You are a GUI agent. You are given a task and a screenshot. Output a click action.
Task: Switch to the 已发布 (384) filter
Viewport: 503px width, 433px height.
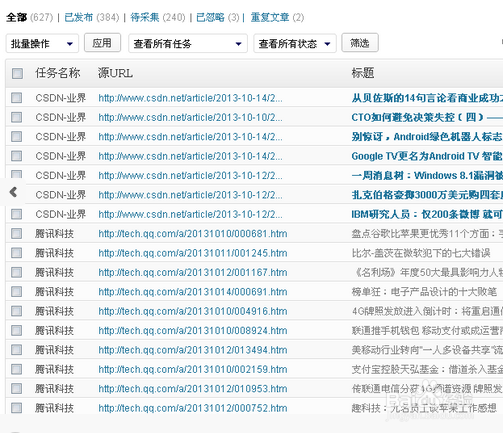[x=92, y=17]
